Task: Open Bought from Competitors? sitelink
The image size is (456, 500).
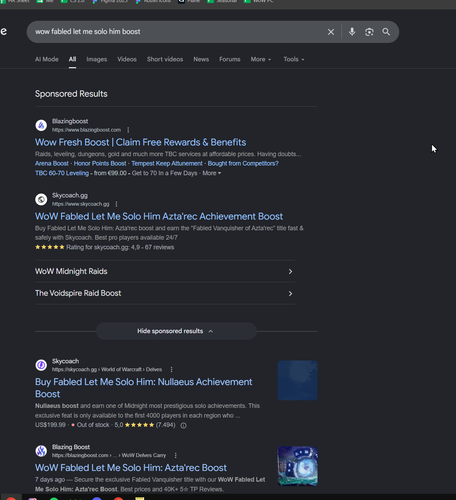Action: click(x=243, y=164)
